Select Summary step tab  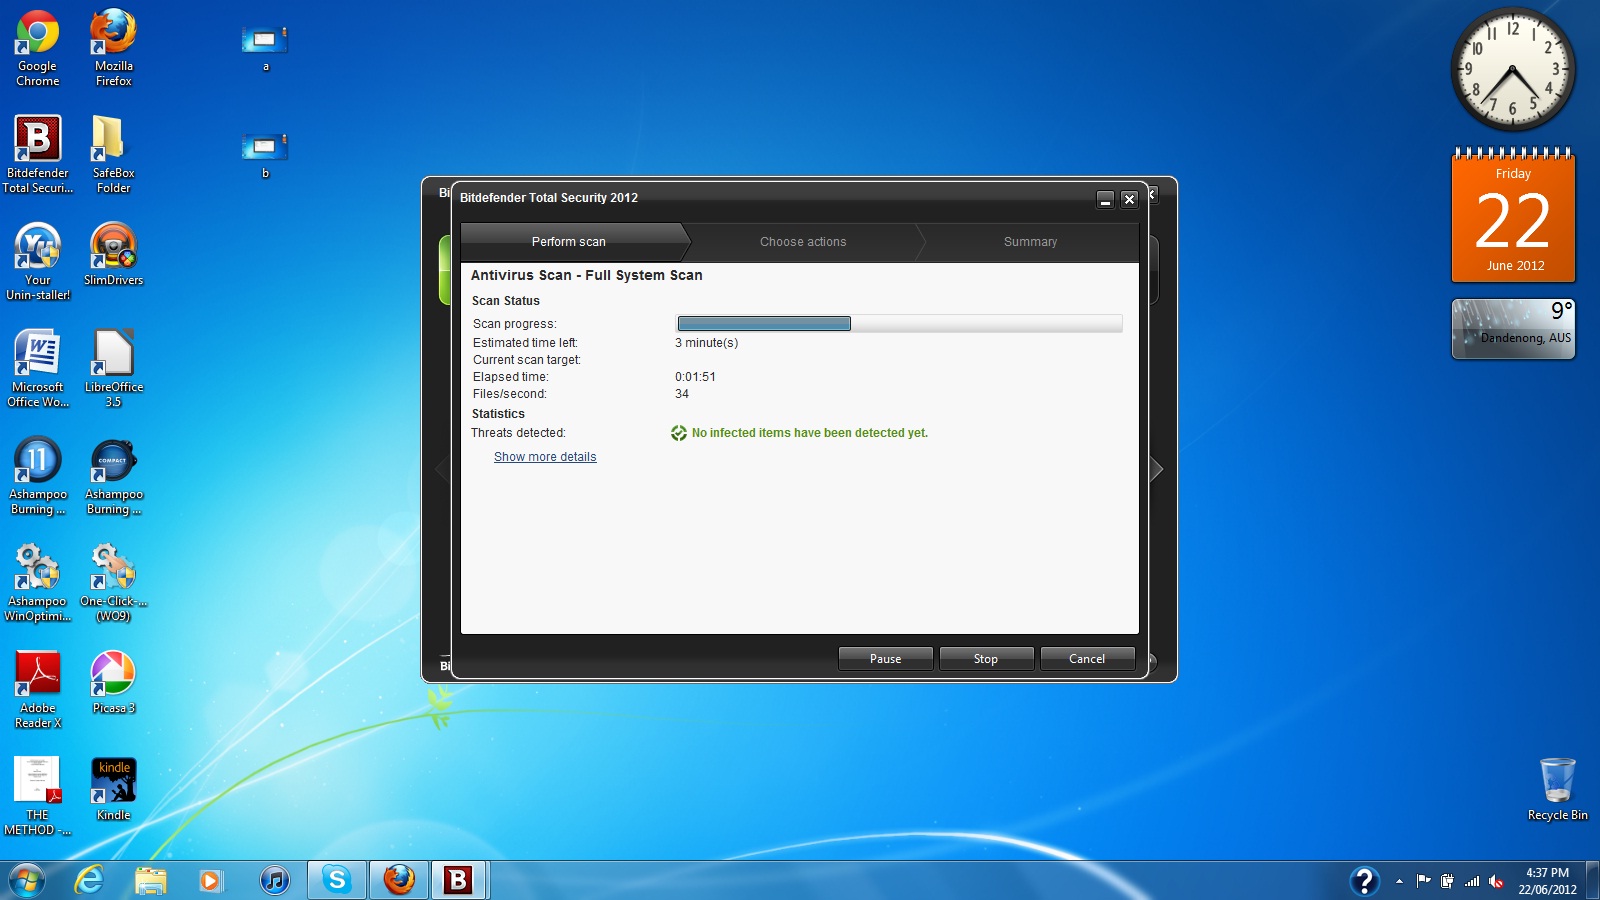click(1030, 242)
